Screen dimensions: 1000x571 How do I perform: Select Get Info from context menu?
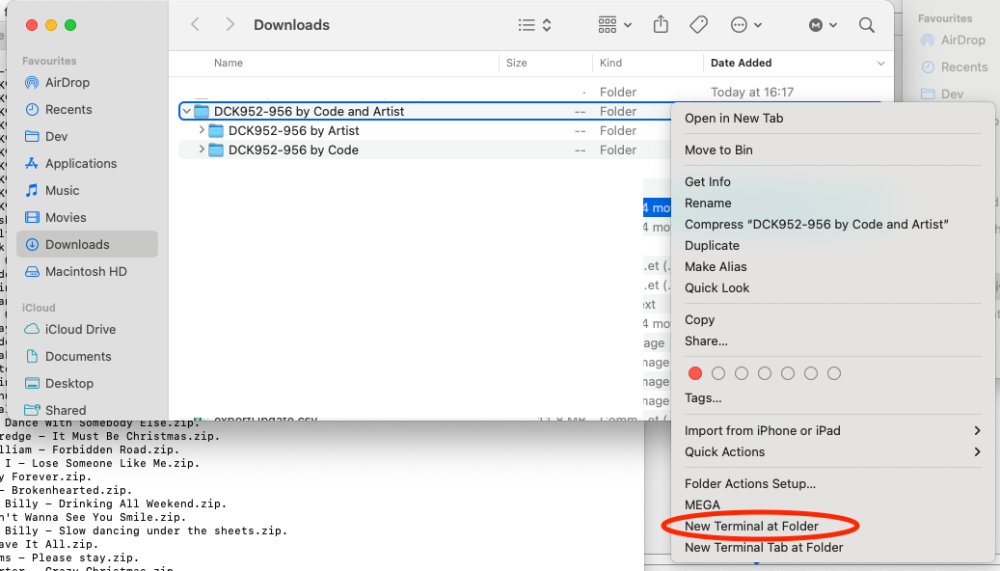tap(707, 182)
